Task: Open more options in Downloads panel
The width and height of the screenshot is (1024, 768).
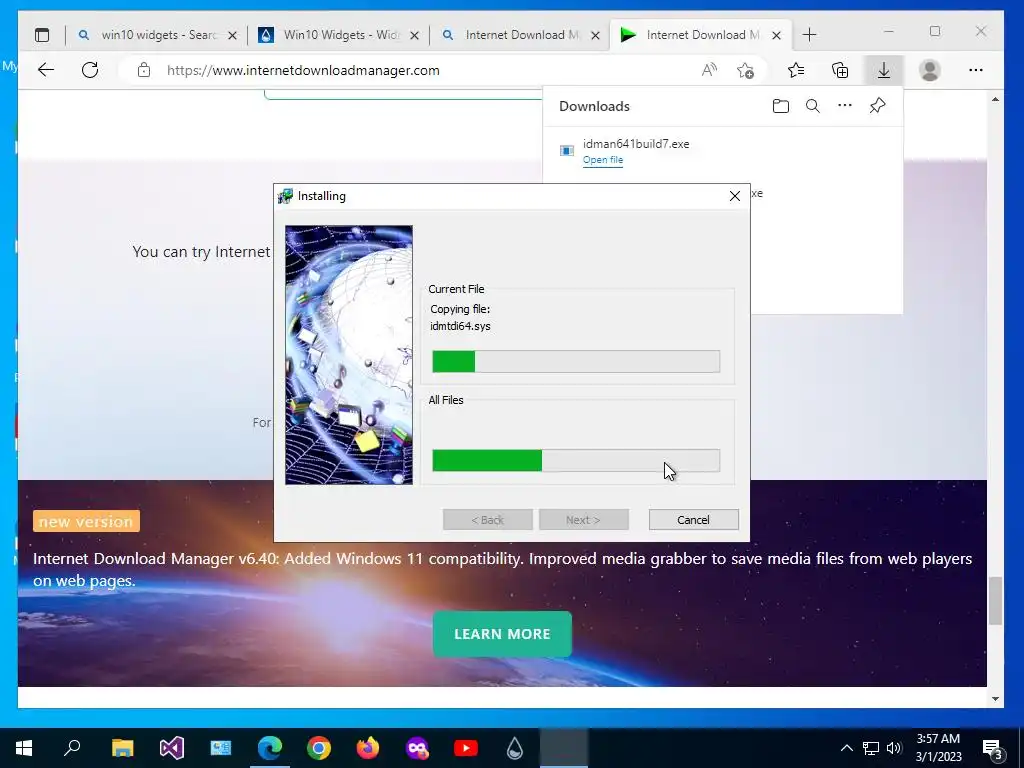Action: point(844,105)
